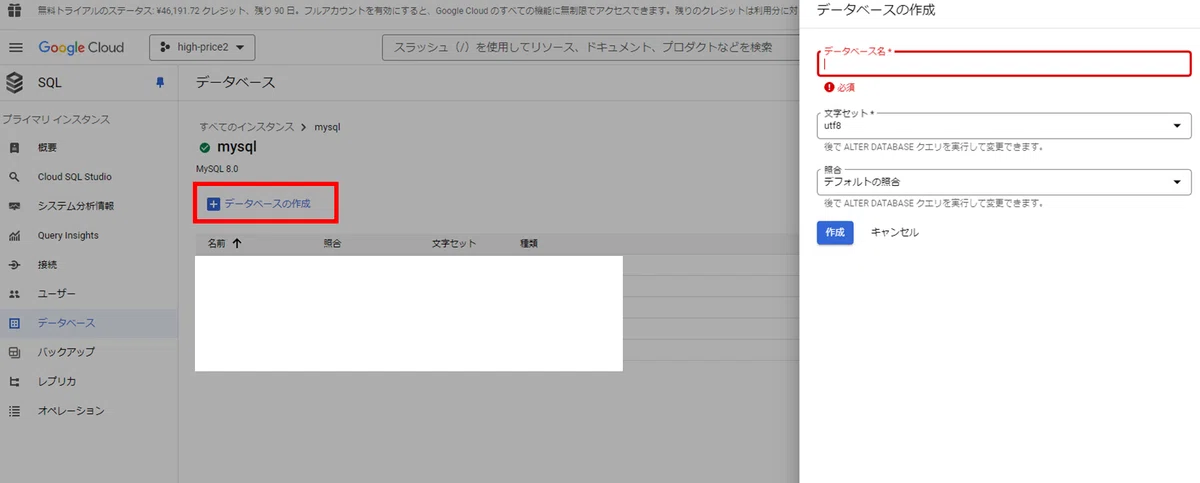Screen dimensions: 1200x483
Task: Open the 概要 sidebar item
Action: click(x=89, y=148)
